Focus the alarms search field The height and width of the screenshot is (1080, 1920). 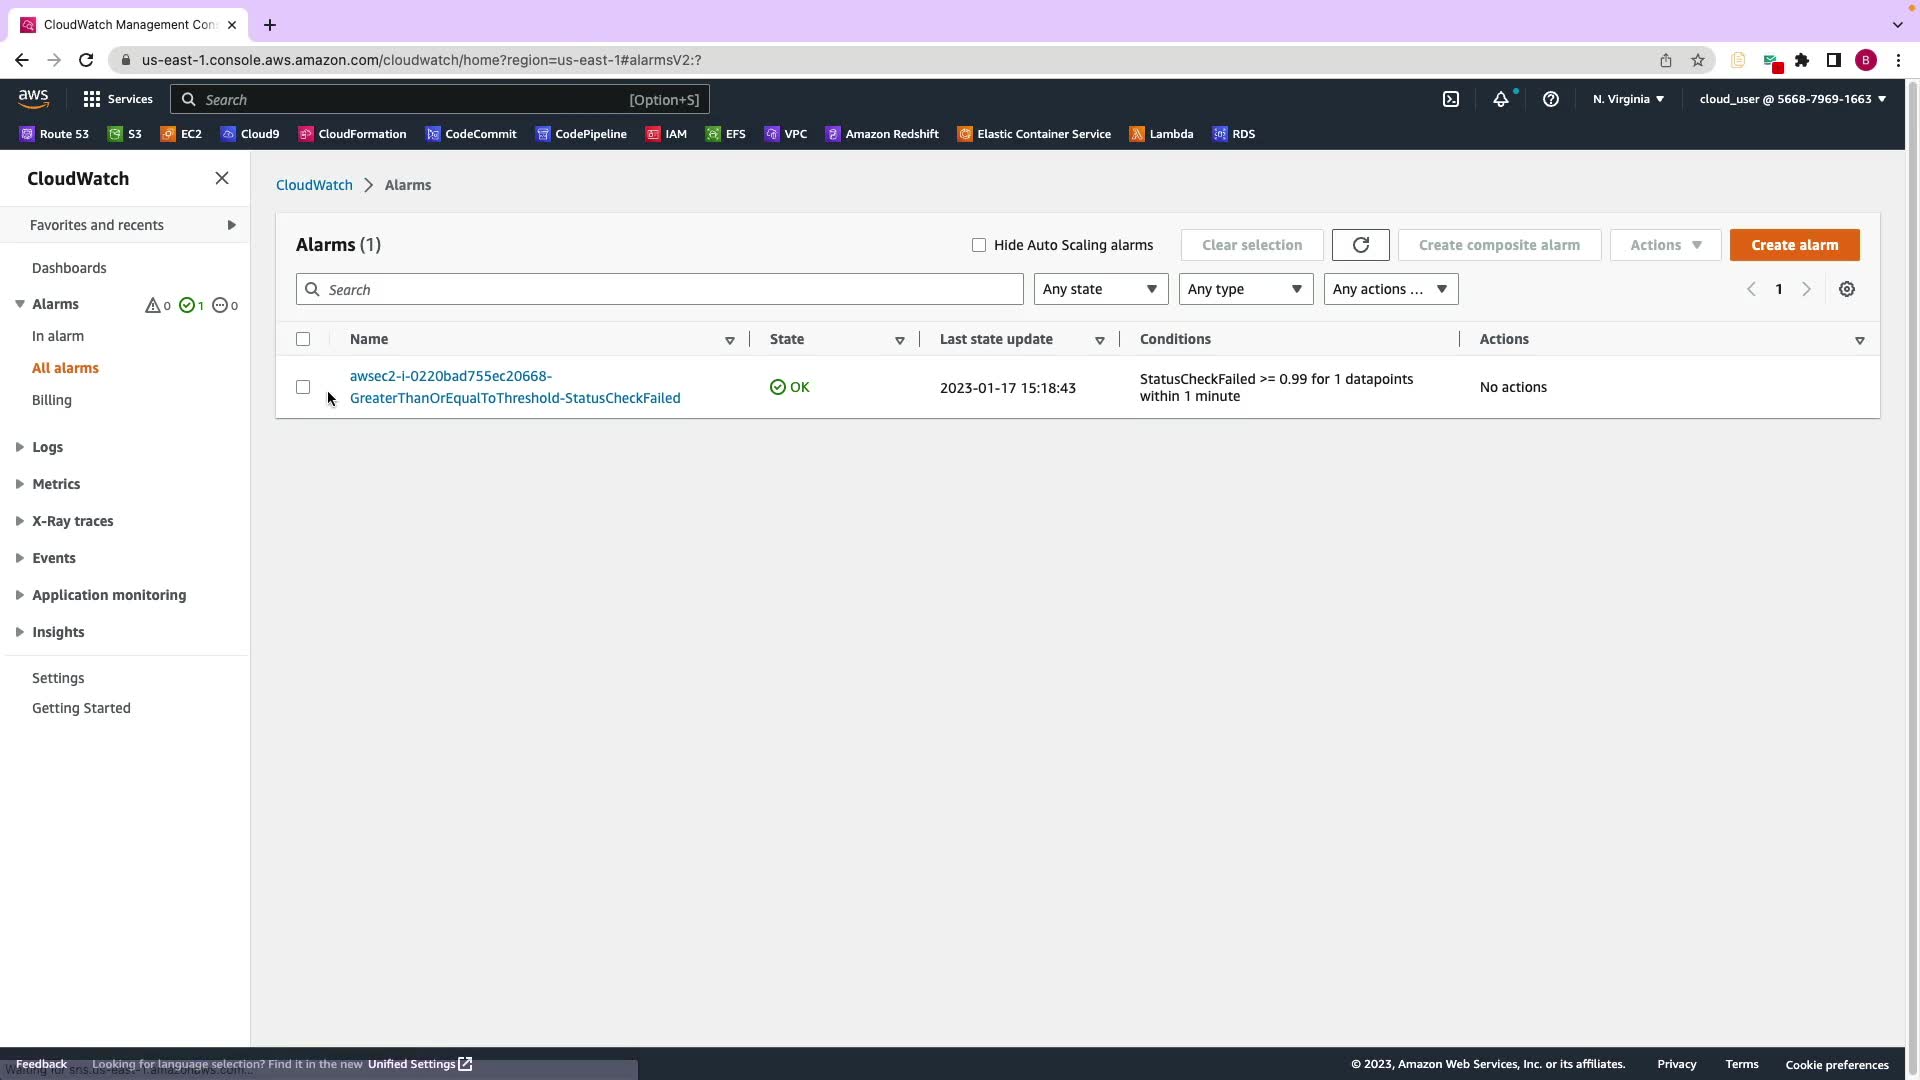click(660, 289)
